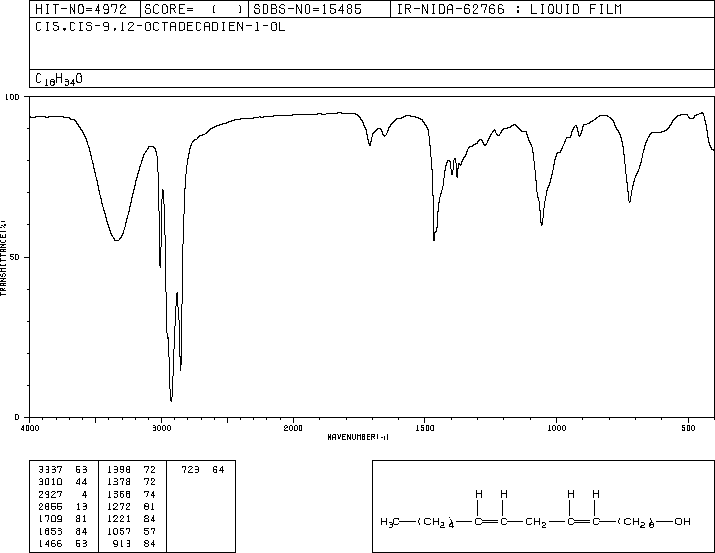Click the WAVENUMBER axis title
Viewport: 715px width, 553px height.
pyautogui.click(x=358, y=437)
